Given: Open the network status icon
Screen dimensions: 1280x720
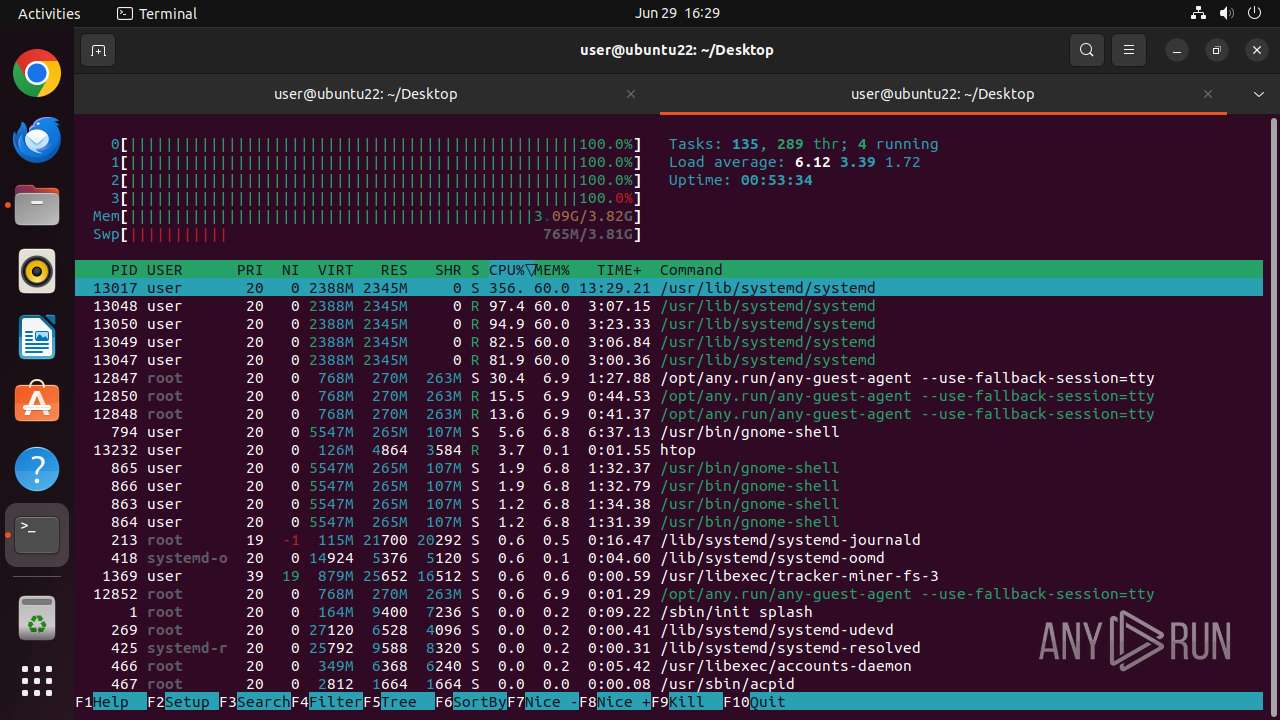Looking at the screenshot, I should click(1198, 14).
